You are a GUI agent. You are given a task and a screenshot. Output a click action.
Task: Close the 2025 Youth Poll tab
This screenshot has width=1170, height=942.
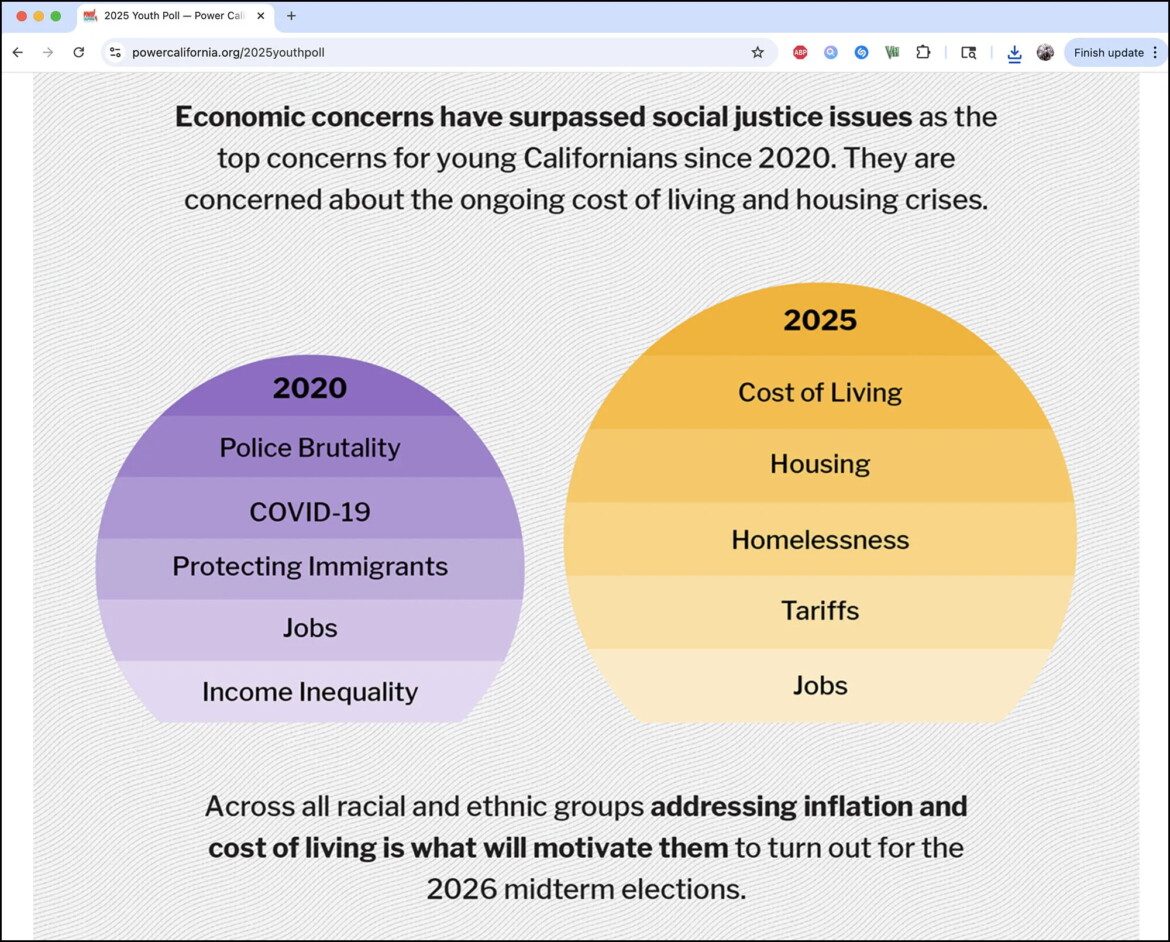260,16
